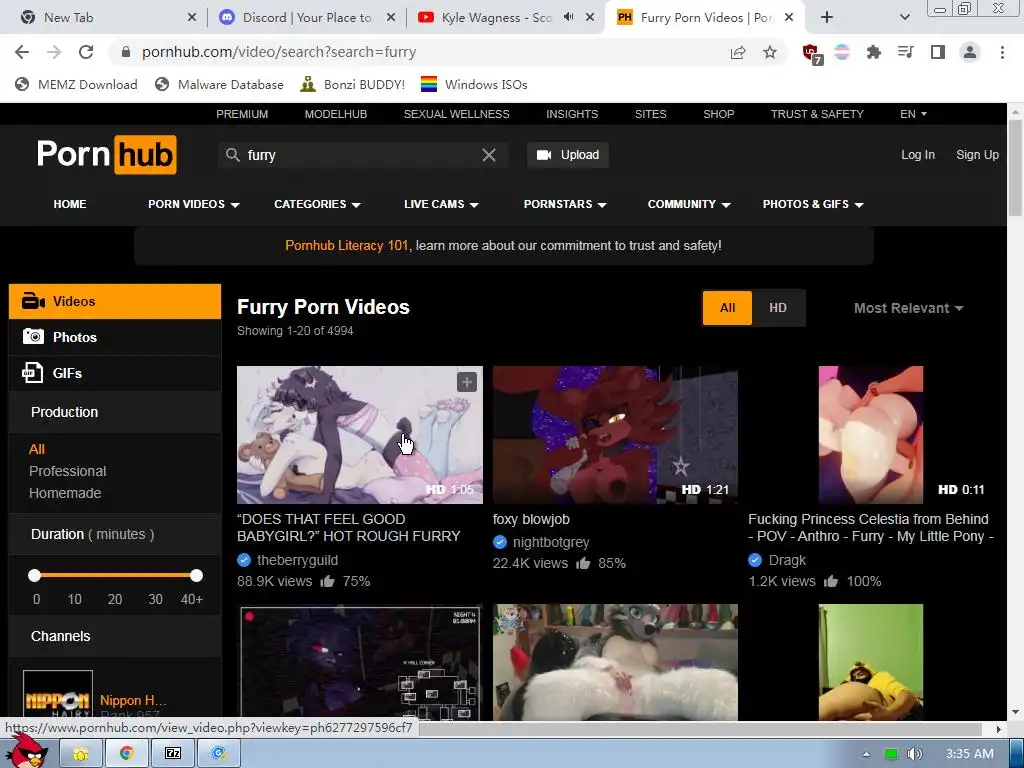Select the Videos sidebar tab
1024x768 pixels.
(x=115, y=301)
